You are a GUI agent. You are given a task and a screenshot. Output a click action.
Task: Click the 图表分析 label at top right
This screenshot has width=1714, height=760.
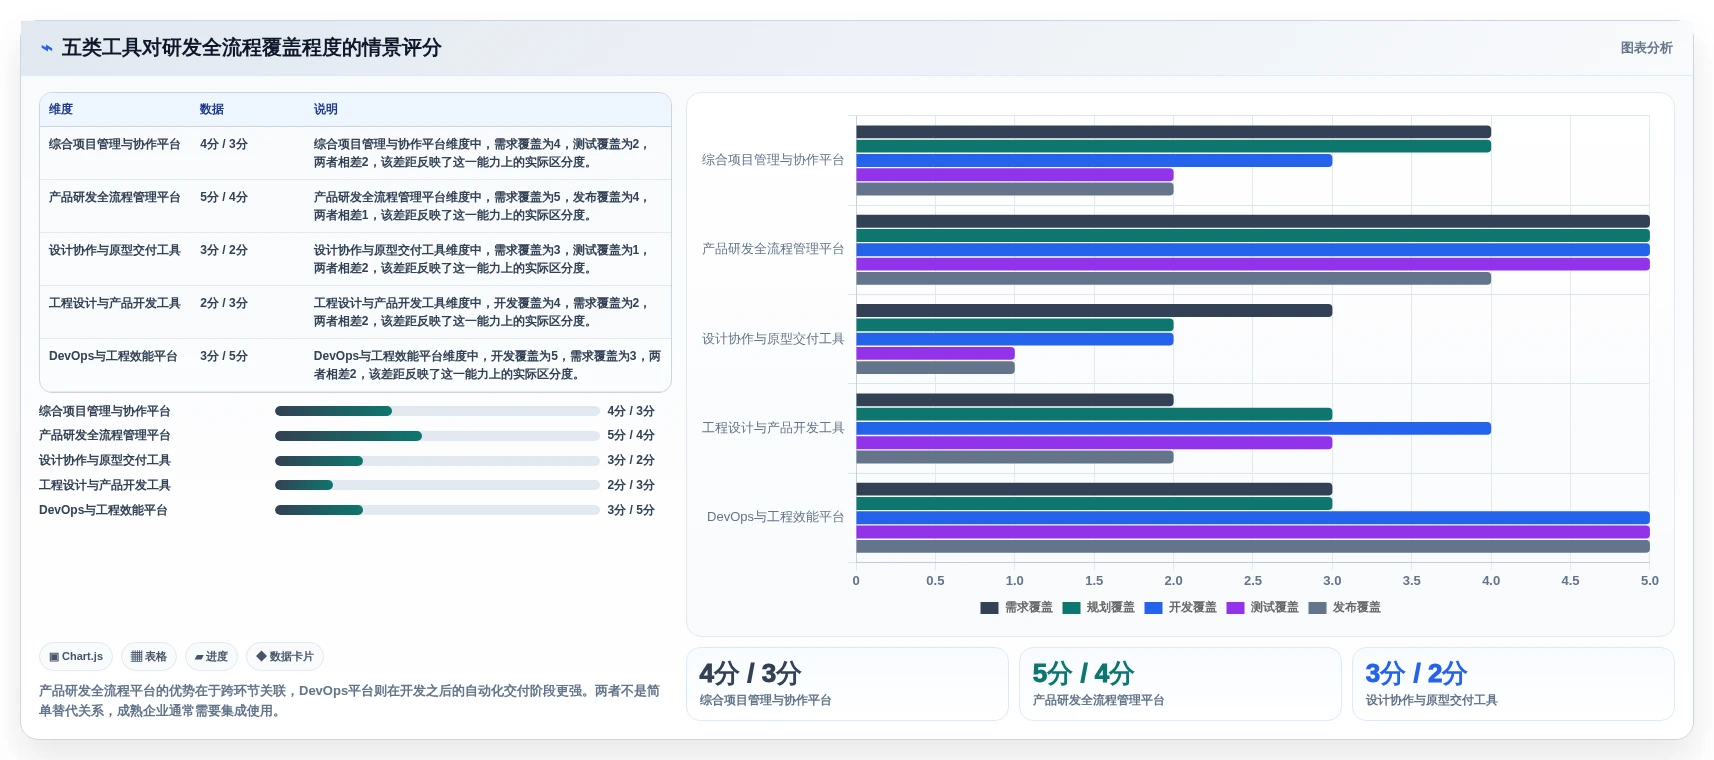point(1646,48)
